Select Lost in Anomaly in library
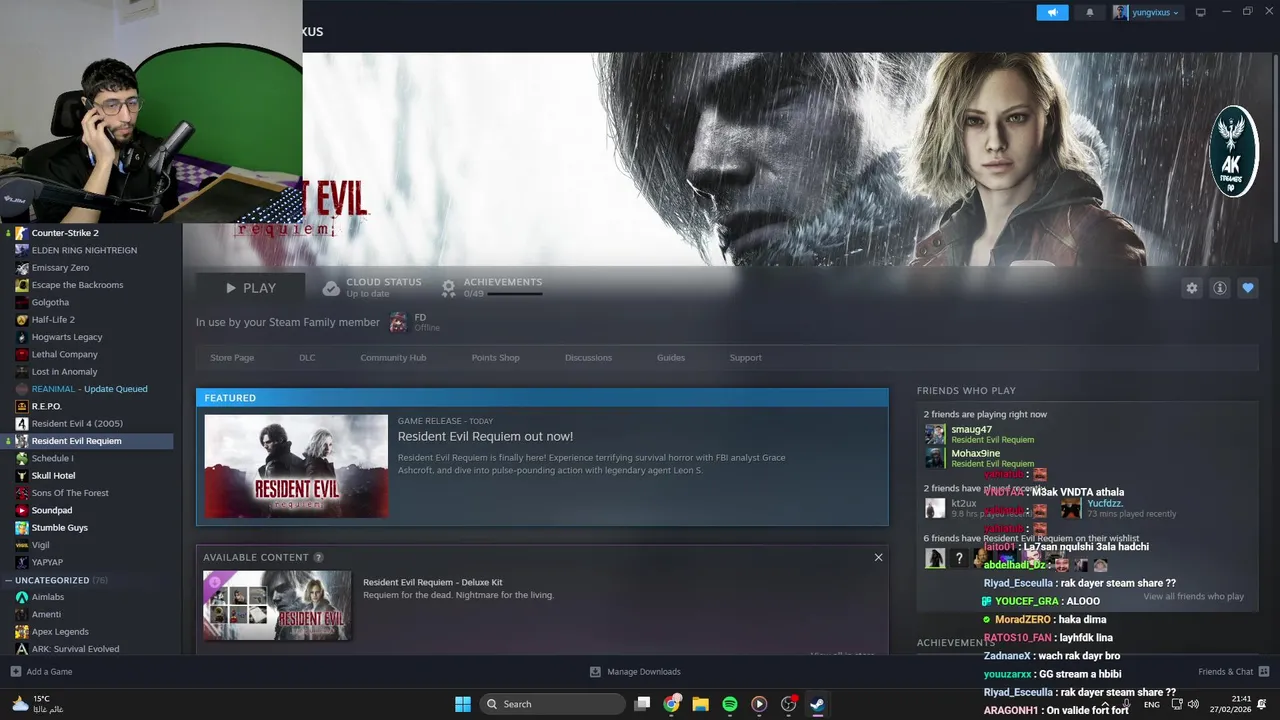Screen dimensions: 1280x720 point(64,372)
